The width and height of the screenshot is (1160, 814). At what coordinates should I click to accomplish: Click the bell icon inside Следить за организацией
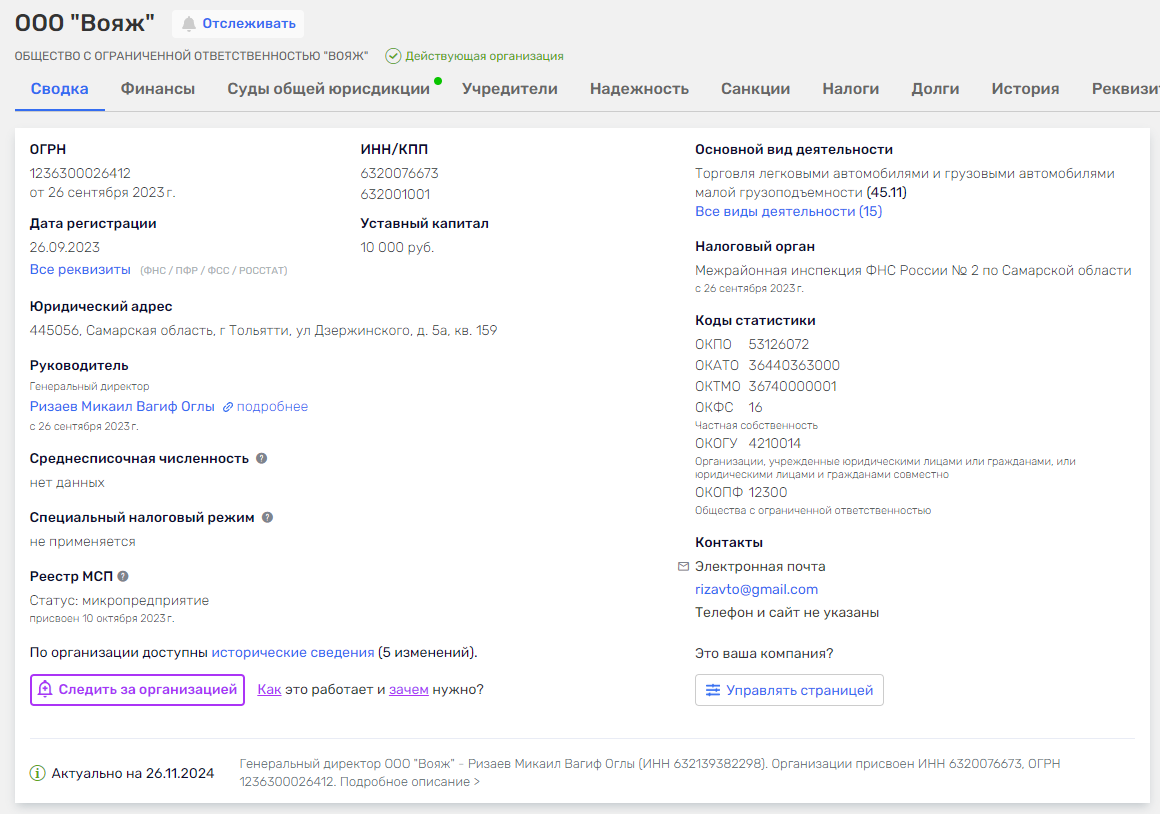tap(45, 689)
